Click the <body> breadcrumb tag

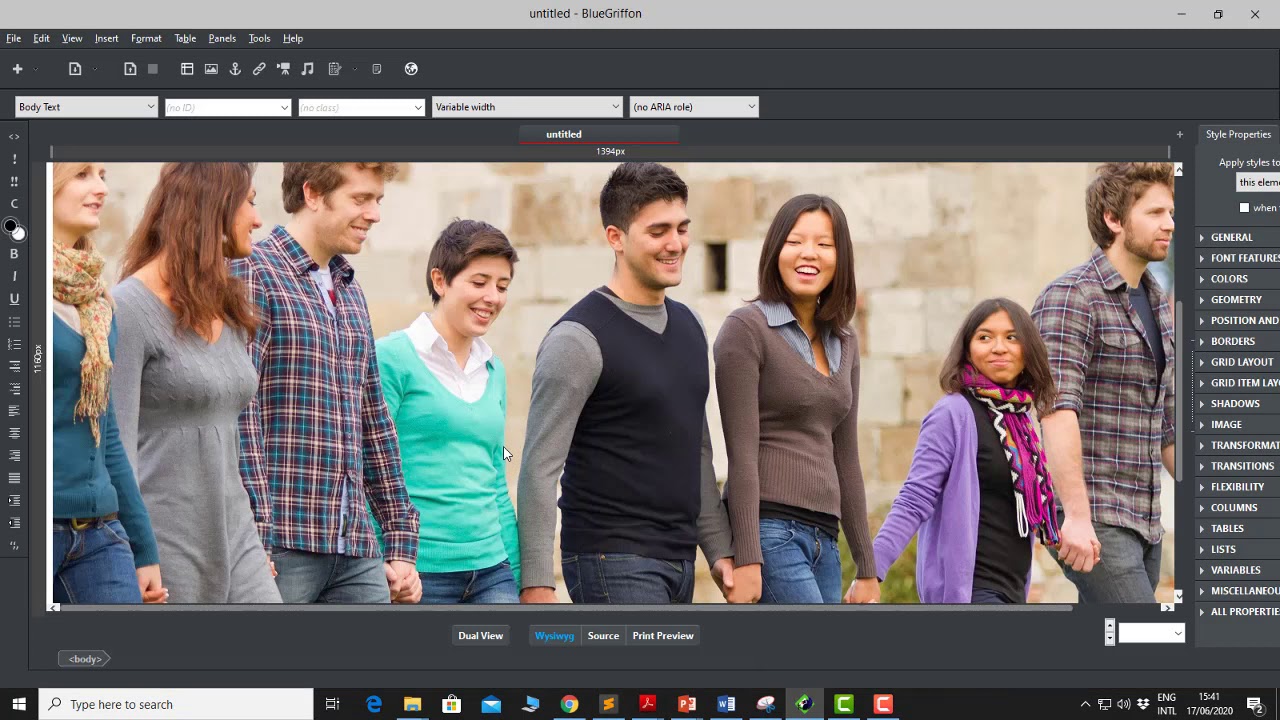pos(85,659)
